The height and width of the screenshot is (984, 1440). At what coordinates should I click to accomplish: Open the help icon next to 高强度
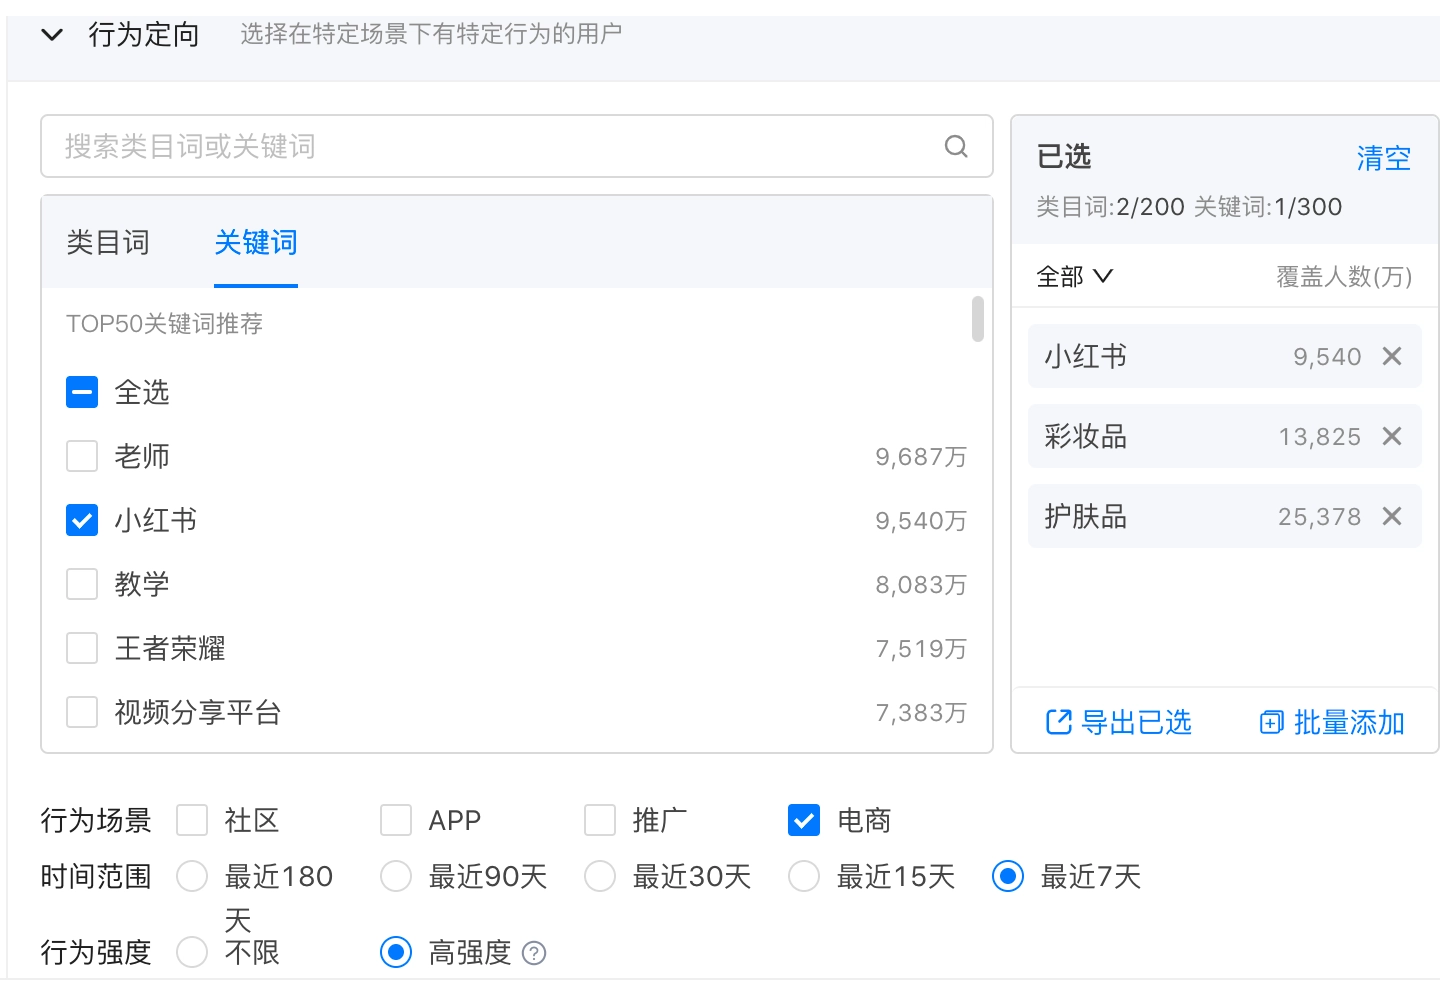click(x=535, y=953)
